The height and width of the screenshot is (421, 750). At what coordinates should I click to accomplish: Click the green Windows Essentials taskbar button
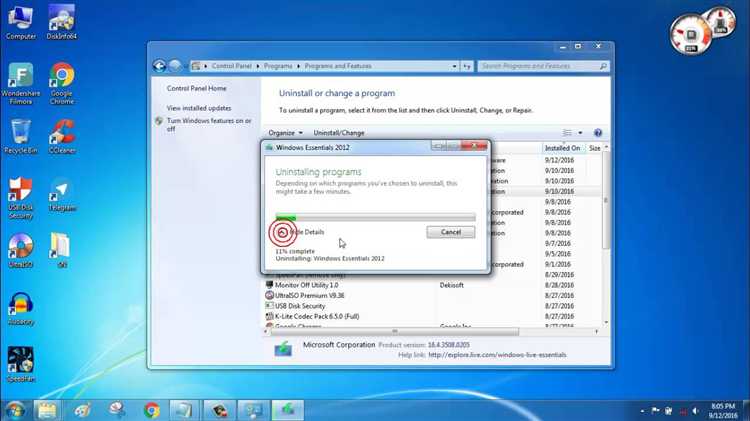click(x=287, y=410)
